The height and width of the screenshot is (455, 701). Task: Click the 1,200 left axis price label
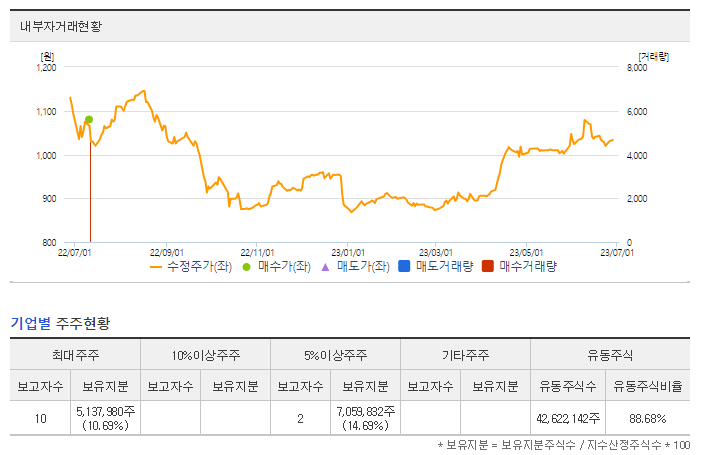(46, 67)
